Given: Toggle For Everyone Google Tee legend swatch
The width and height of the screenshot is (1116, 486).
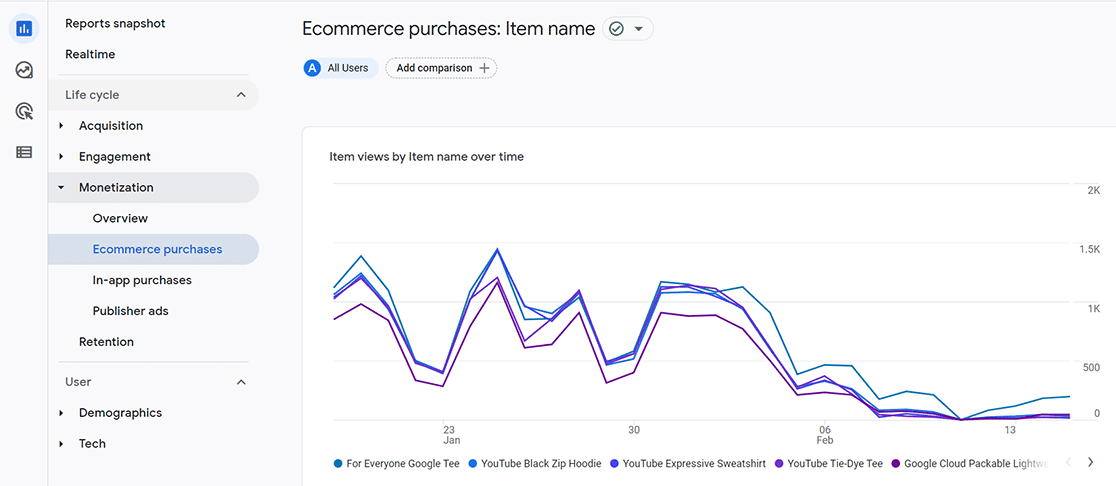Looking at the screenshot, I should (338, 464).
